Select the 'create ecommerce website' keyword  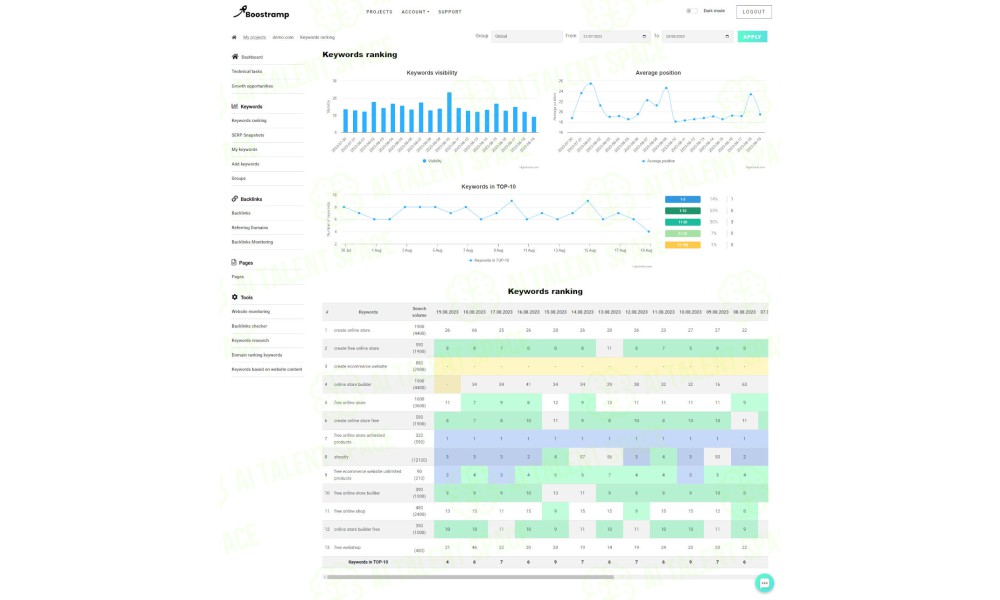click(360, 366)
